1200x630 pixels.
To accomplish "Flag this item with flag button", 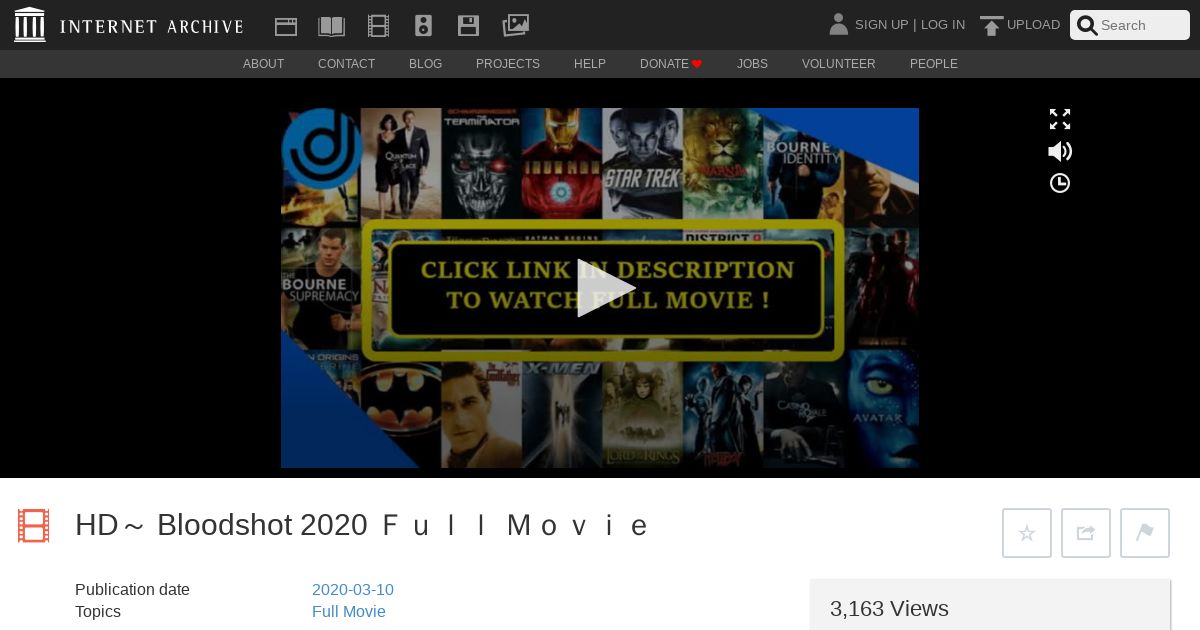I will 1145,533.
